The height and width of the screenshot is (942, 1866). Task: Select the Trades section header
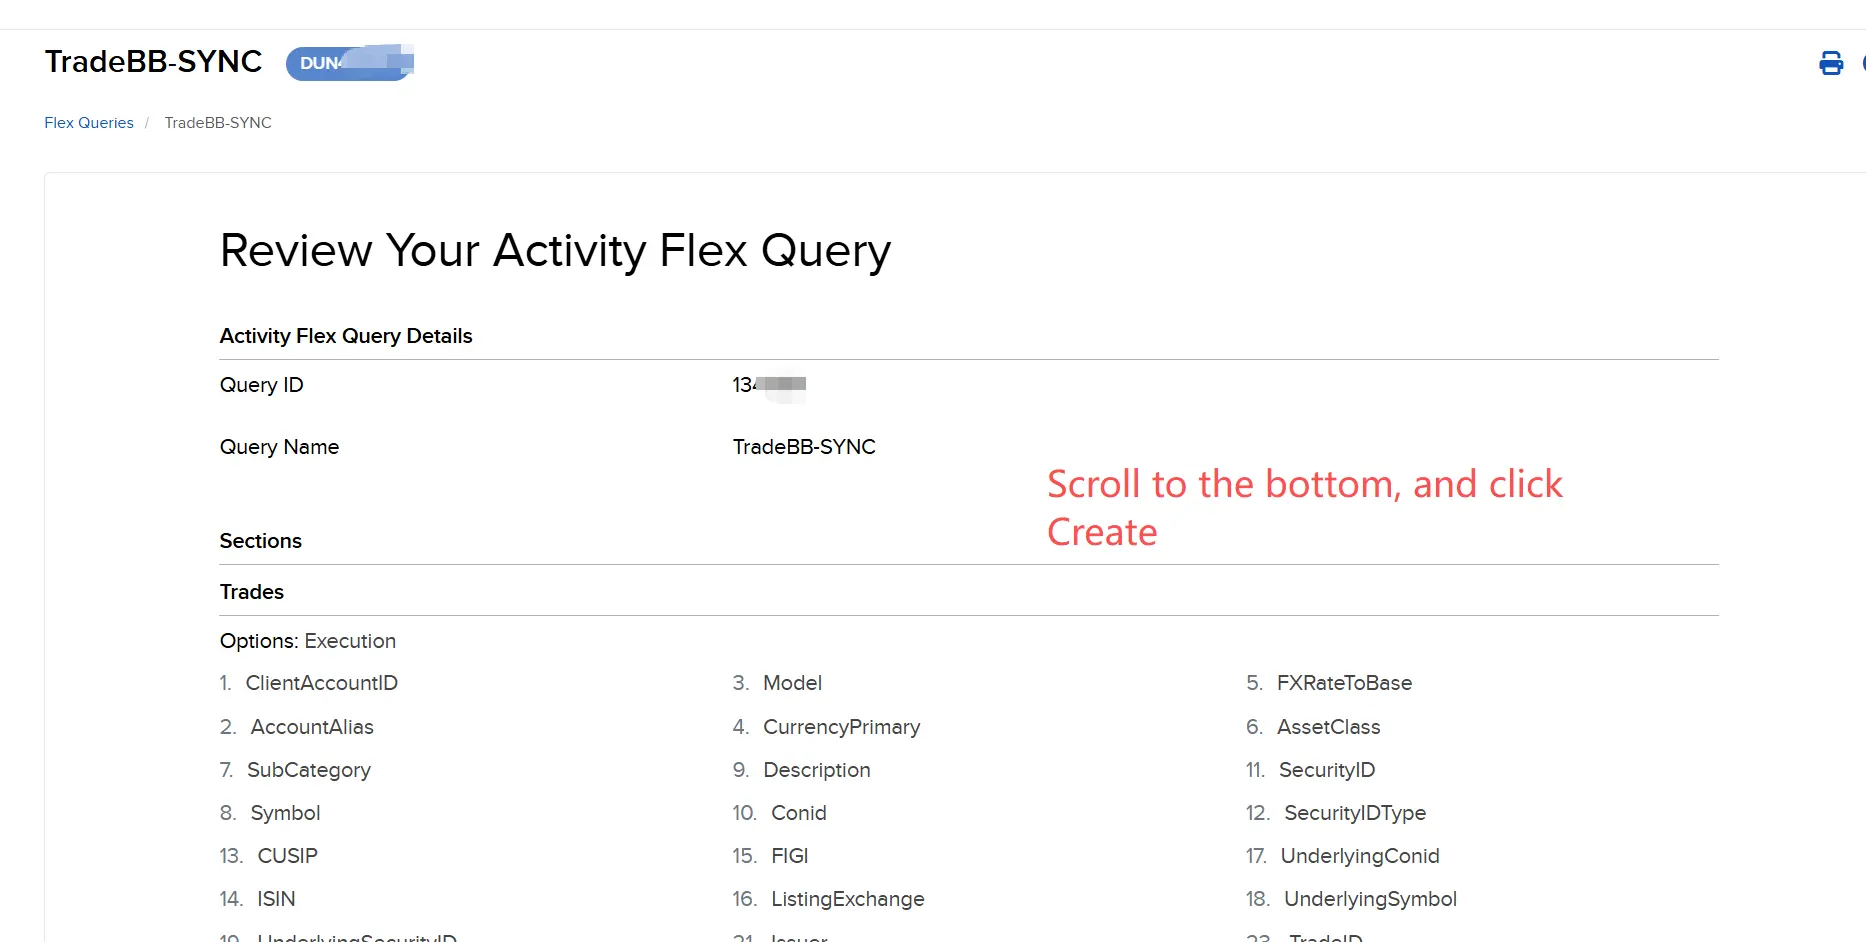tap(252, 592)
